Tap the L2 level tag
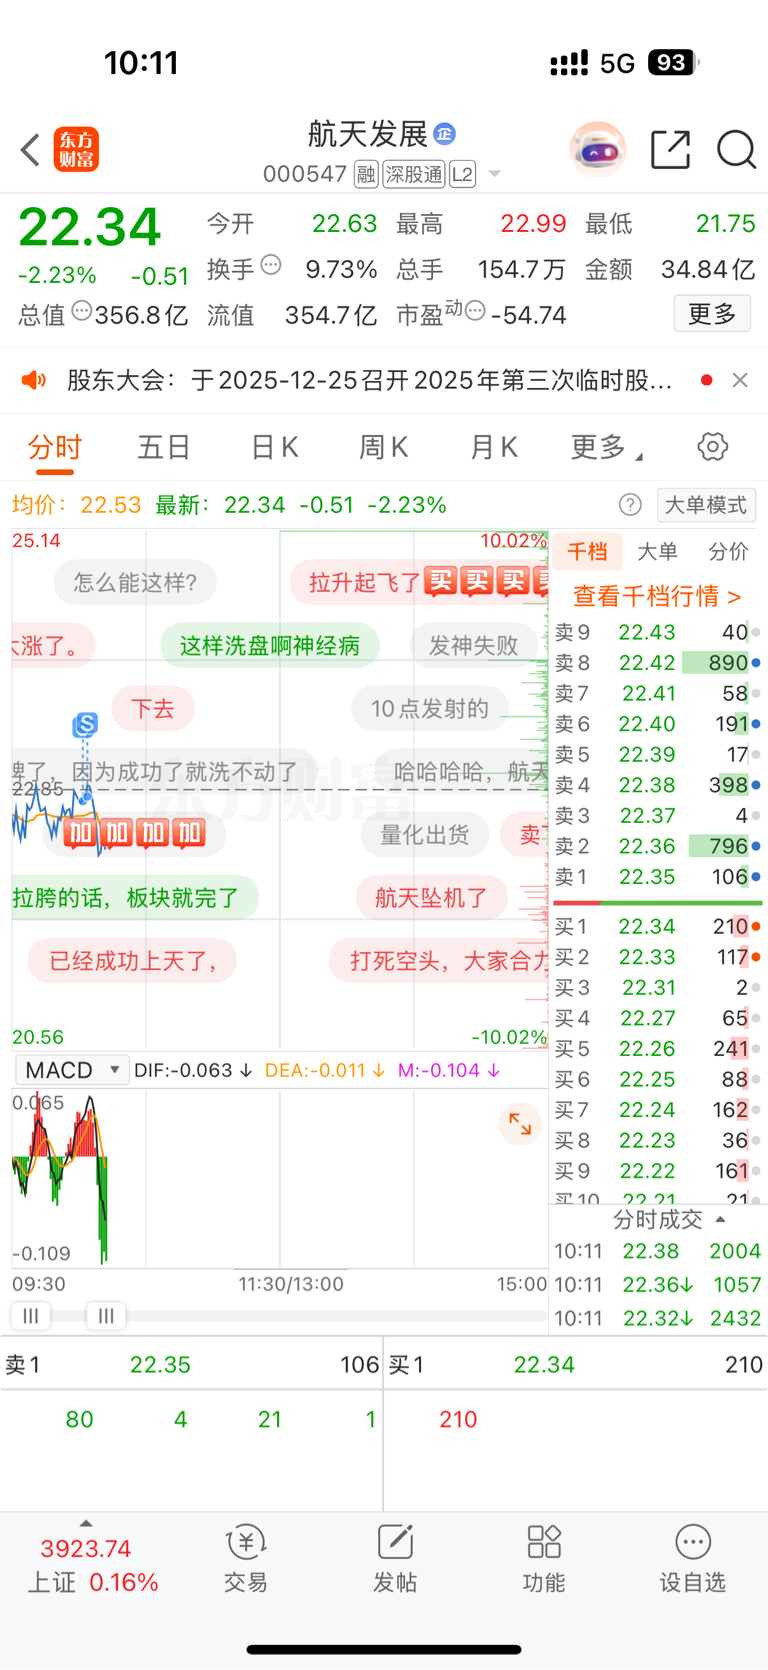Viewport: 768px width, 1670px height. pyautogui.click(x=462, y=175)
